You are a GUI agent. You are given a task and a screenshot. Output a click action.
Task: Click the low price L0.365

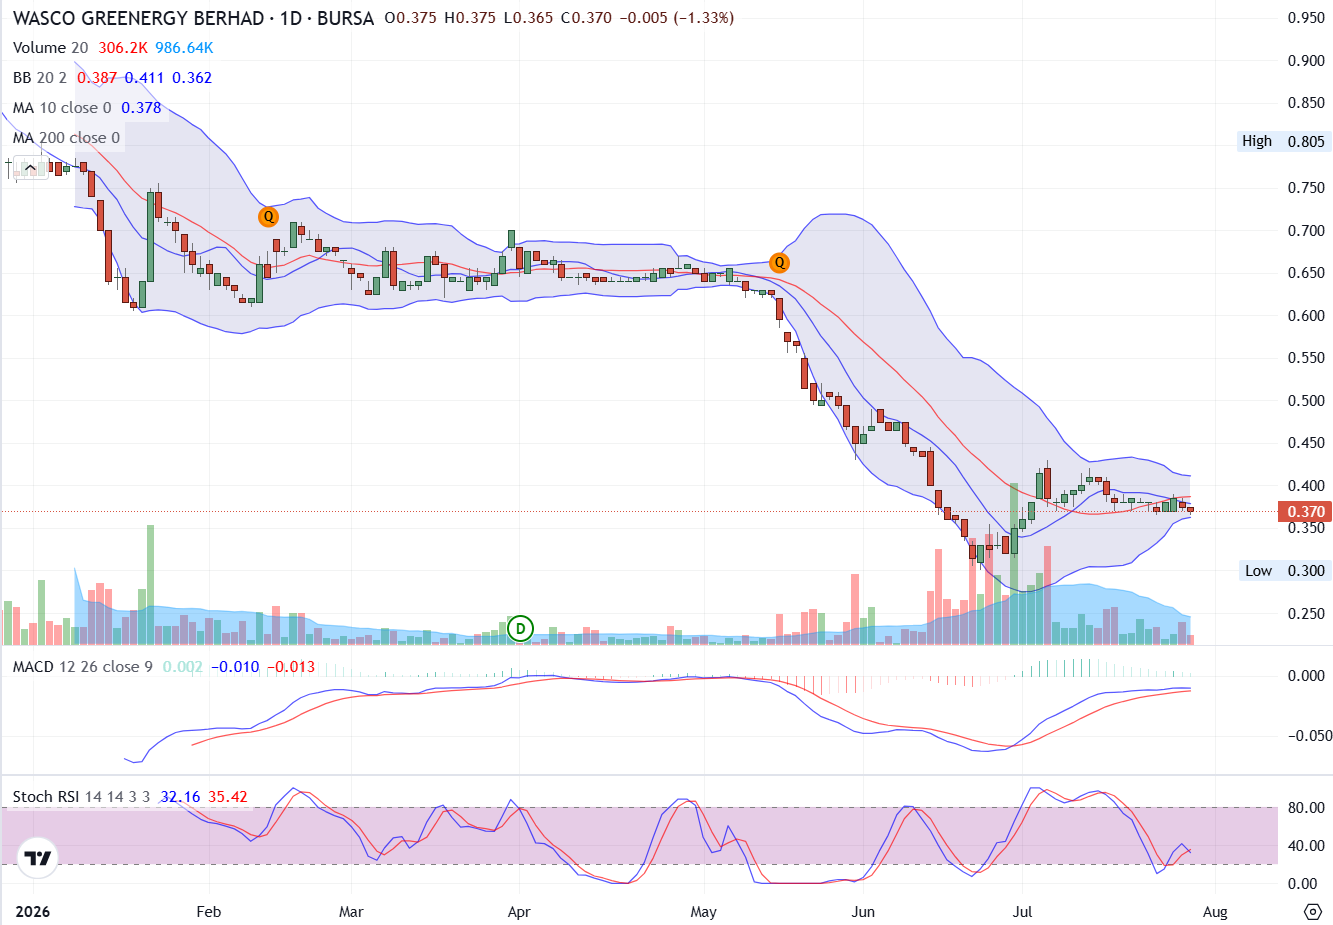point(527,18)
